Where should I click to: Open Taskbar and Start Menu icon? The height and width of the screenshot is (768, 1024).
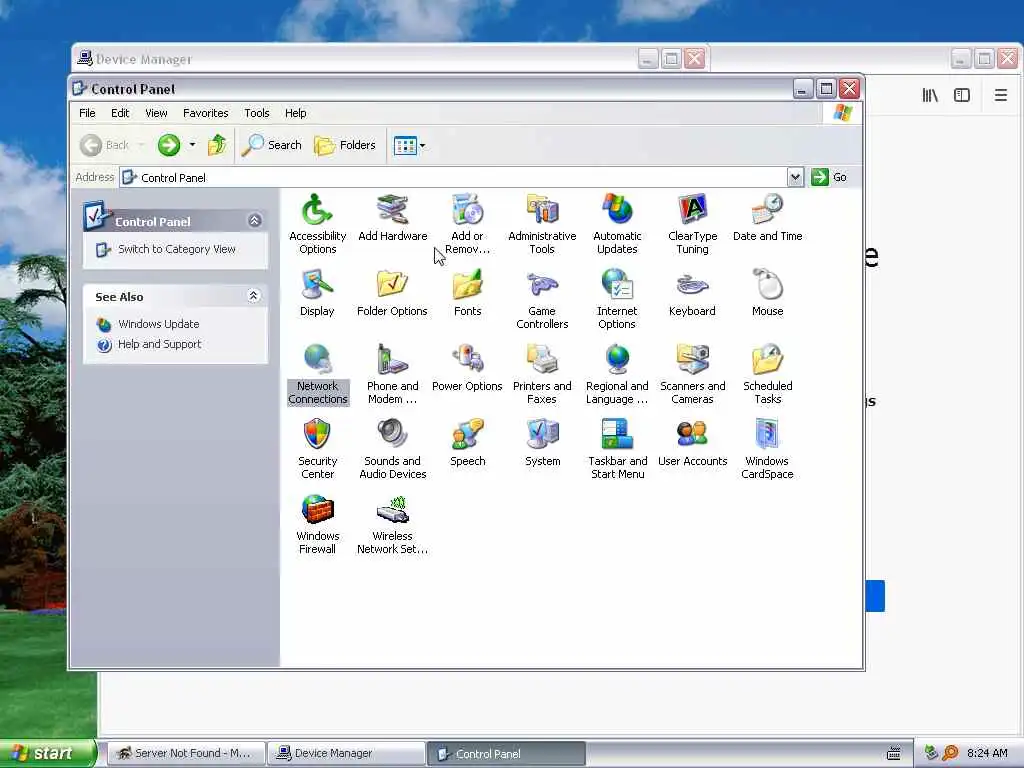tap(617, 449)
